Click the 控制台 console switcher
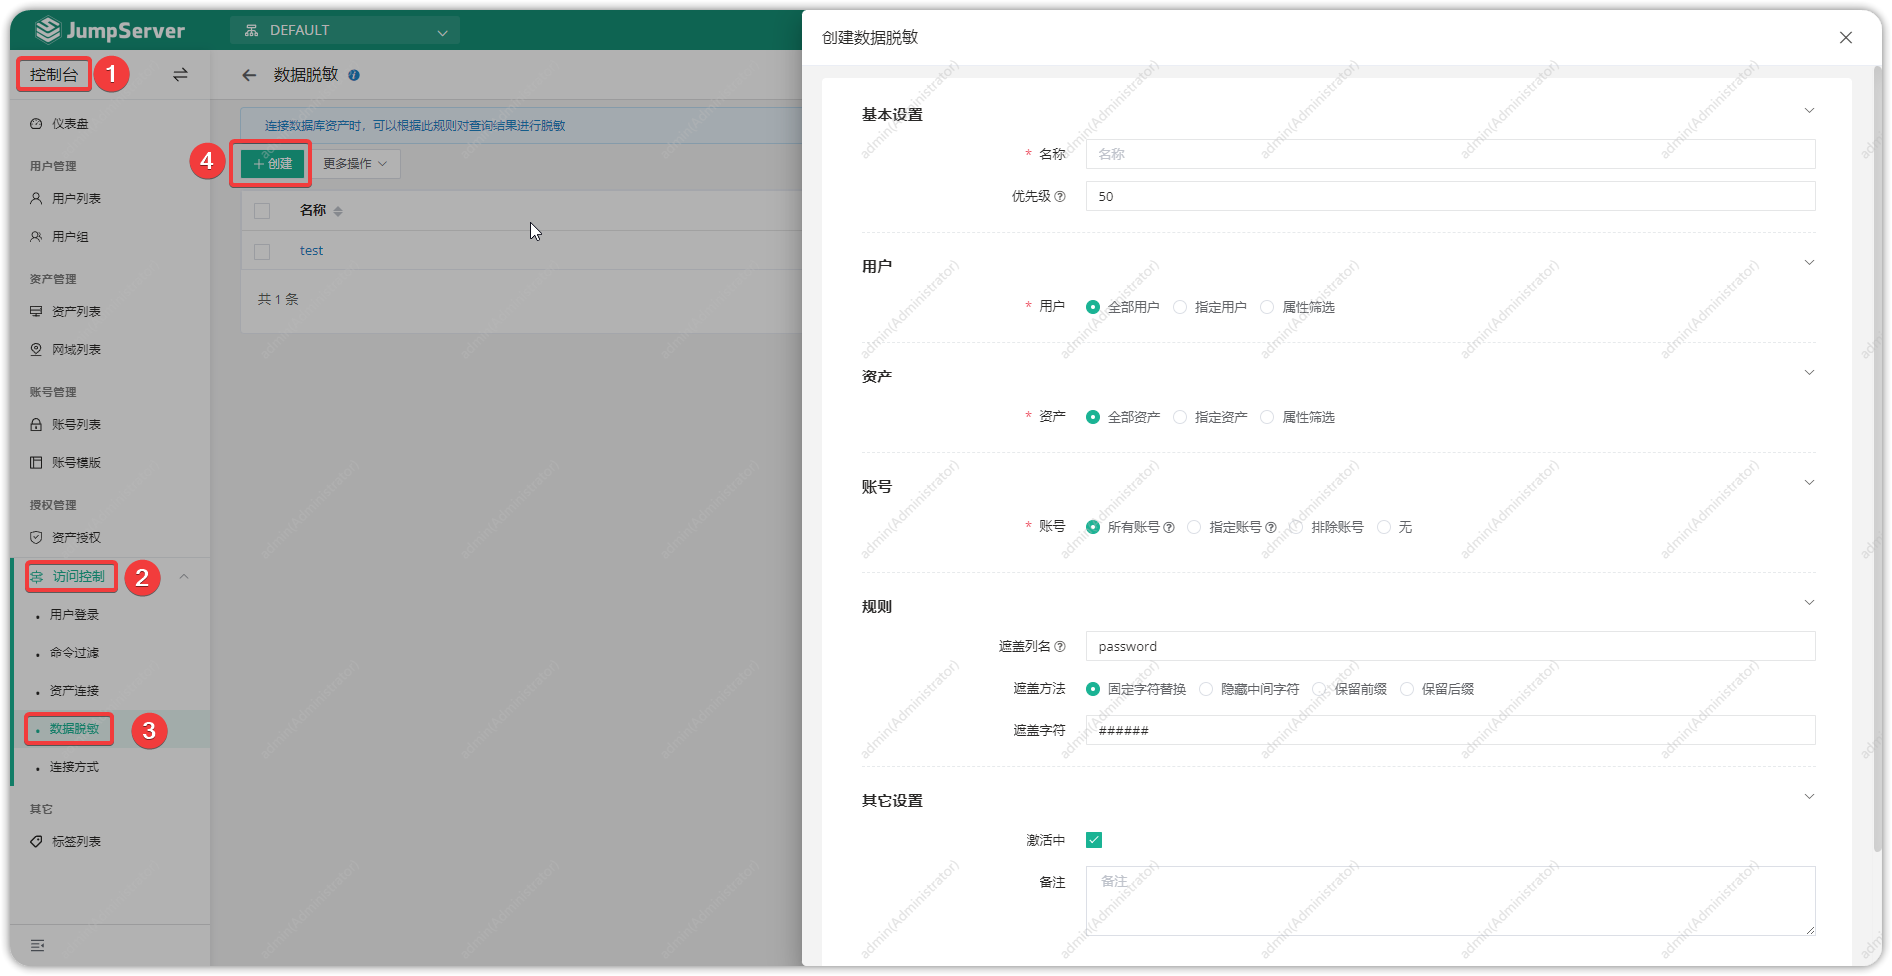Viewport: 1892px width, 976px height. click(54, 75)
